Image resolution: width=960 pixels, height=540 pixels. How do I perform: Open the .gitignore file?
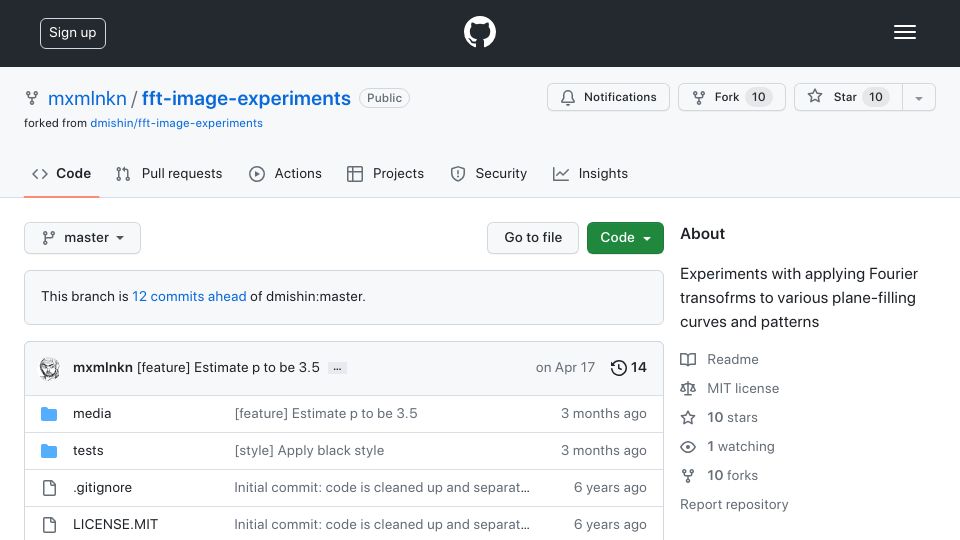point(102,488)
